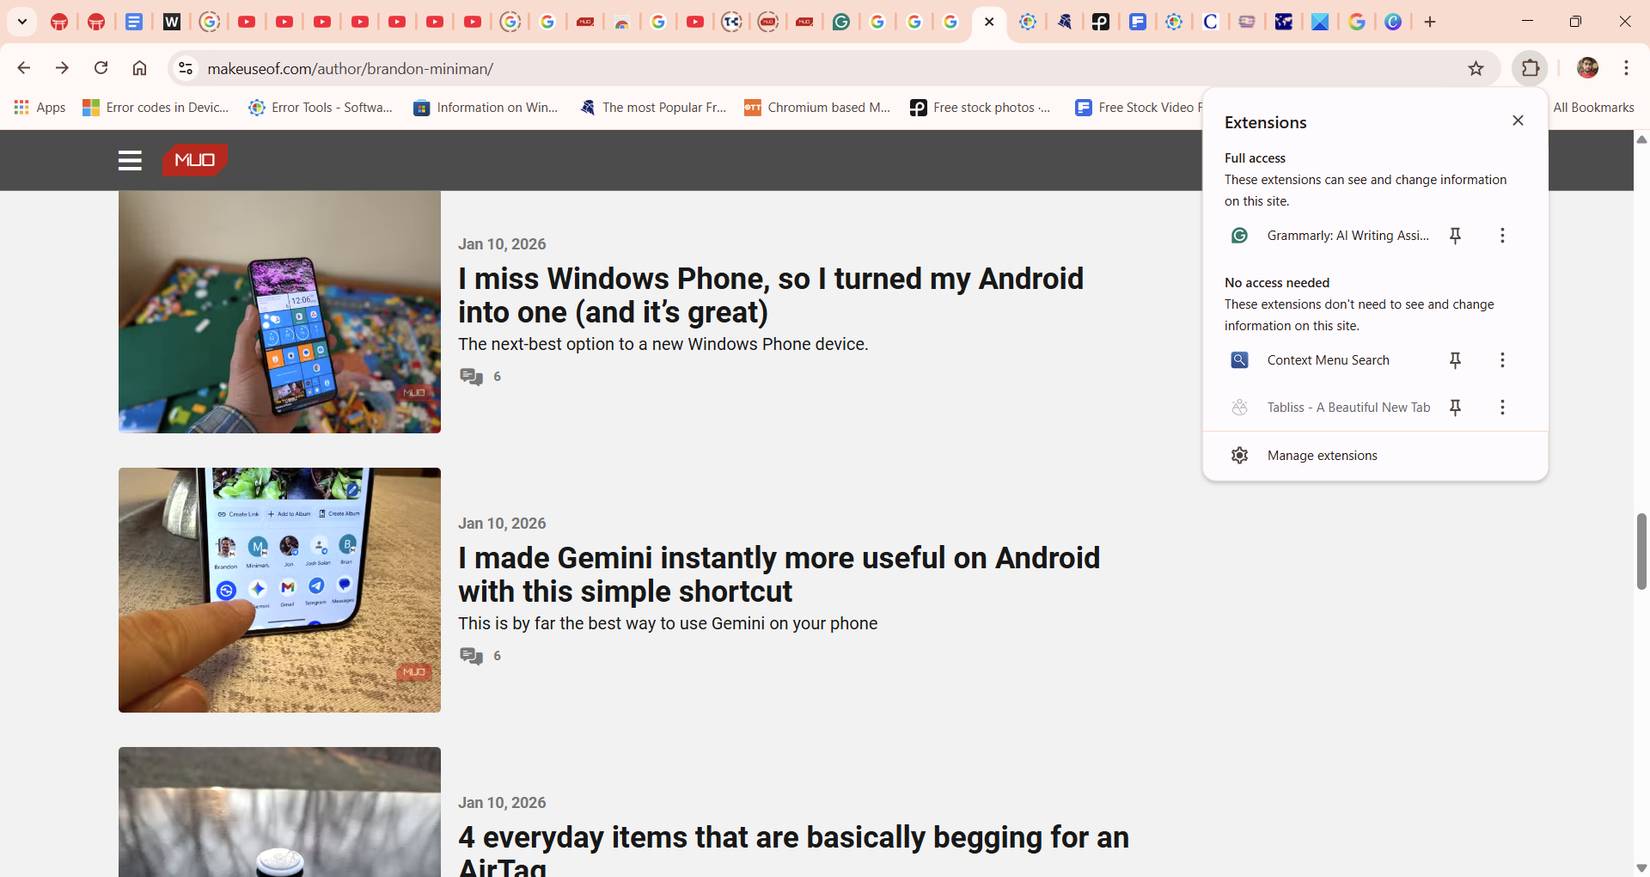Screen dimensions: 1650x877
Task: Toggle pin for Tabliss extension
Action: click(1455, 407)
